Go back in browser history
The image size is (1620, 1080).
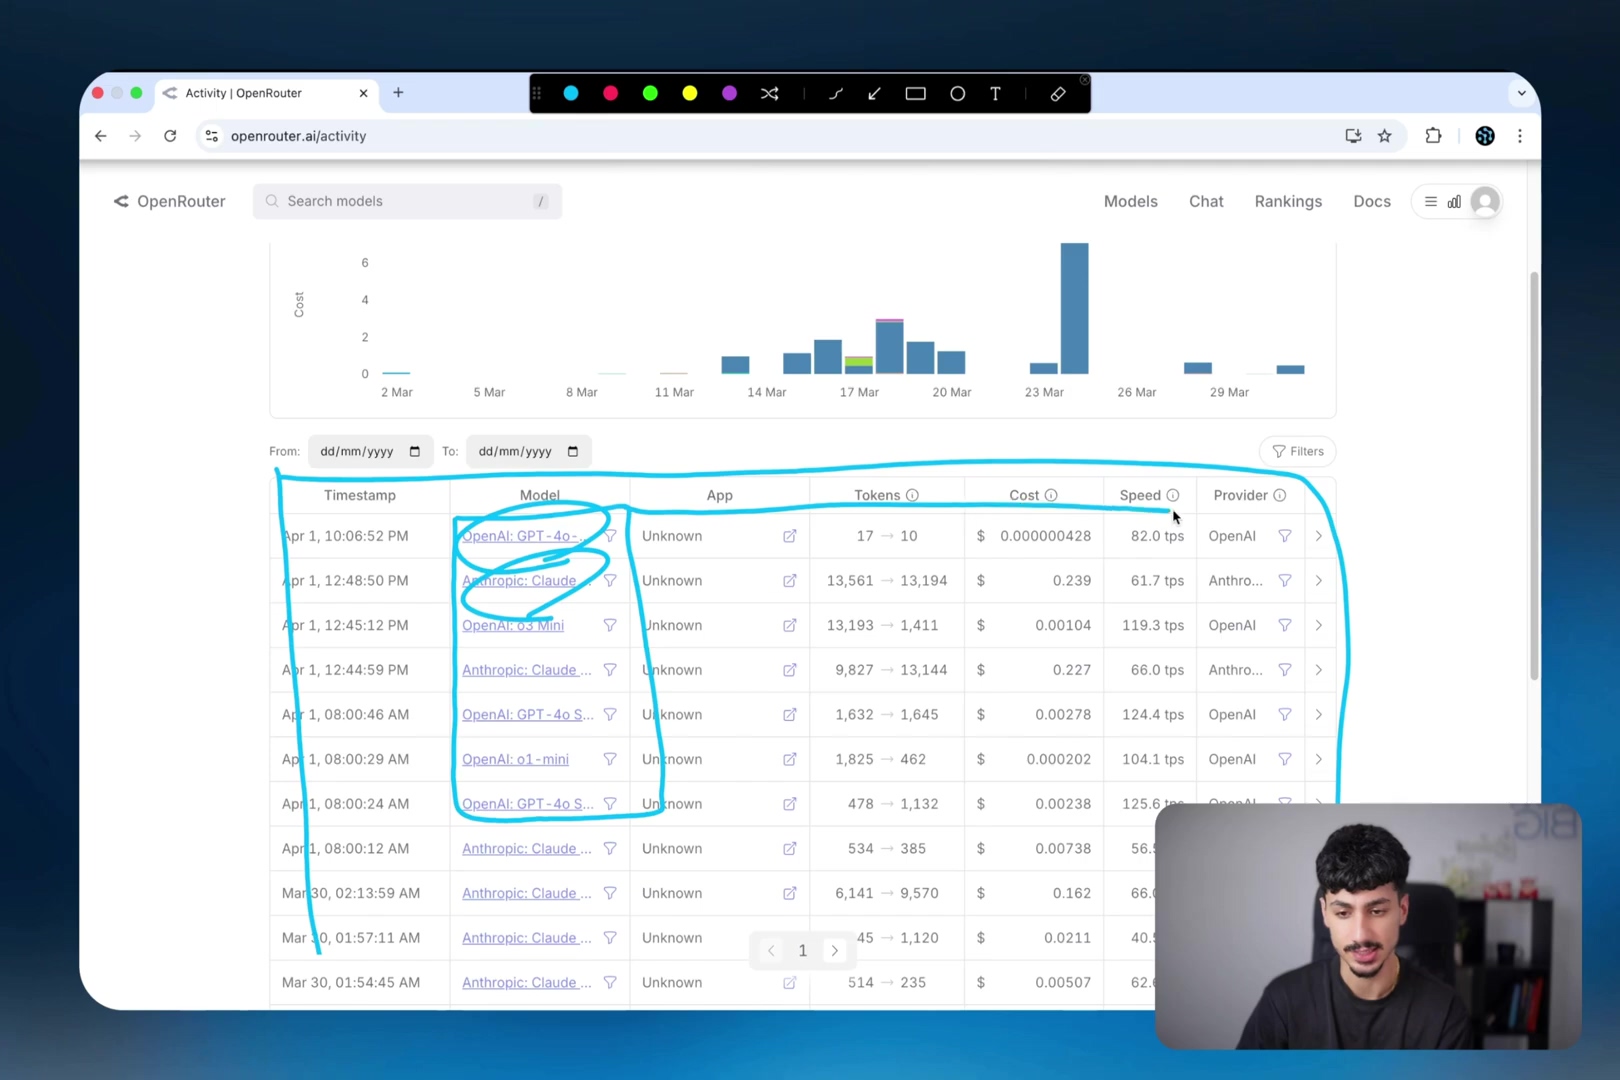100,136
